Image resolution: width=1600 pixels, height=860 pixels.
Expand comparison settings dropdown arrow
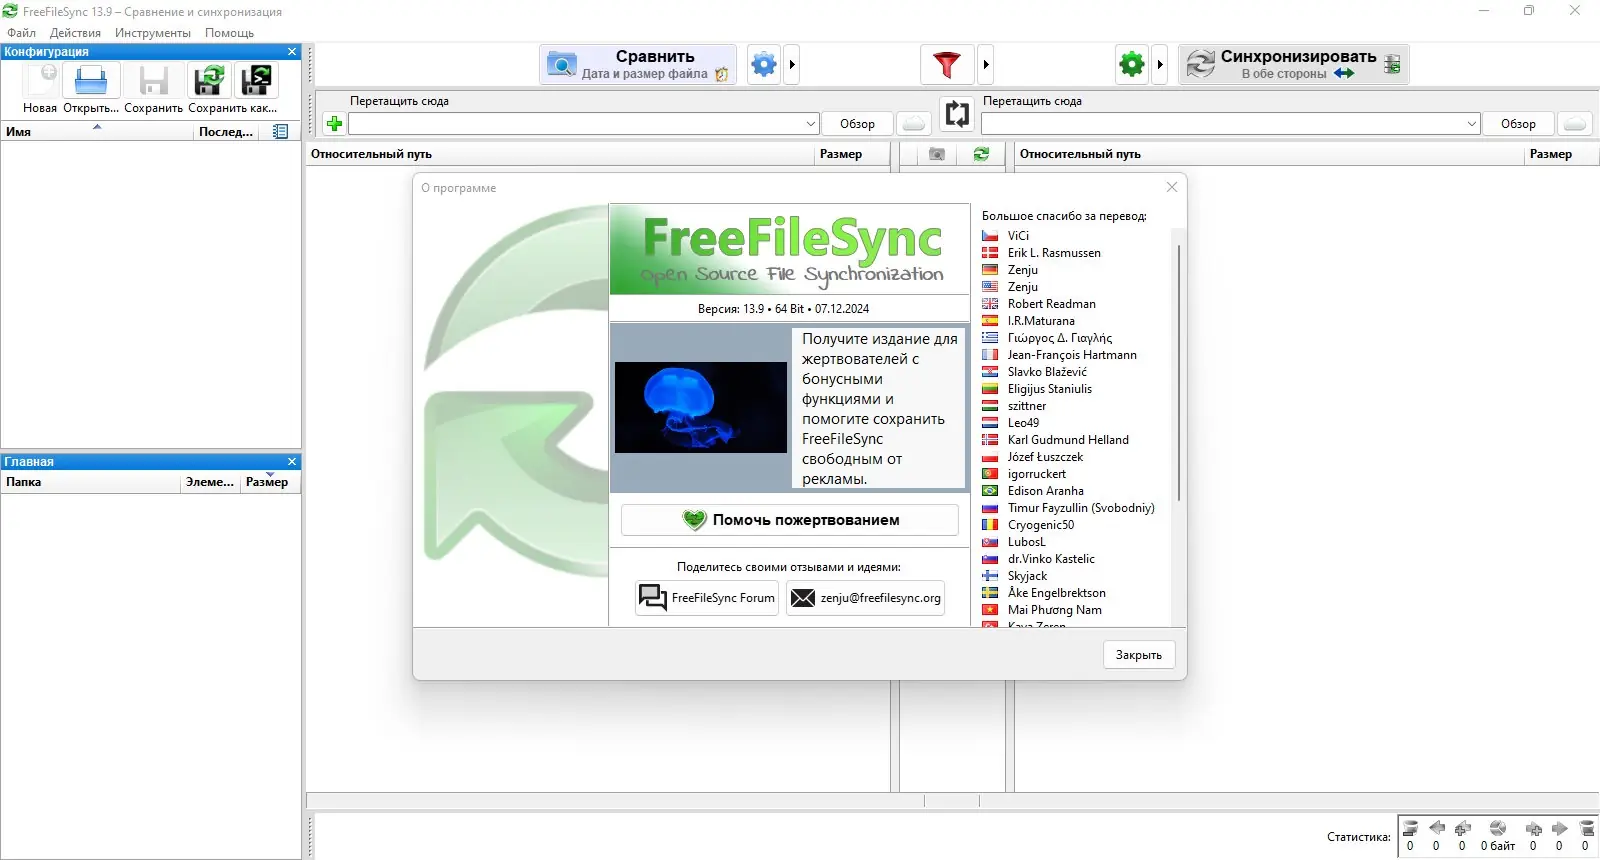pos(792,65)
